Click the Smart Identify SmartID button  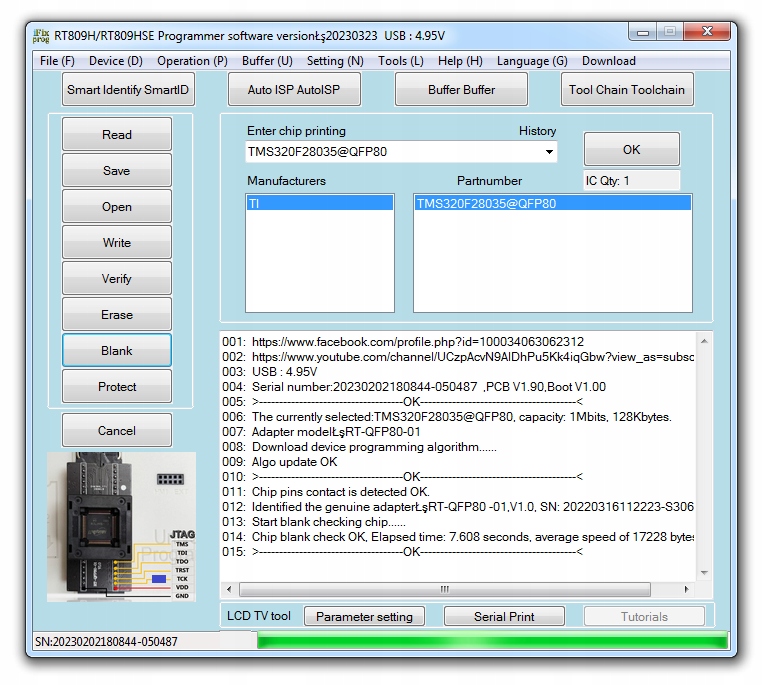tap(128, 90)
